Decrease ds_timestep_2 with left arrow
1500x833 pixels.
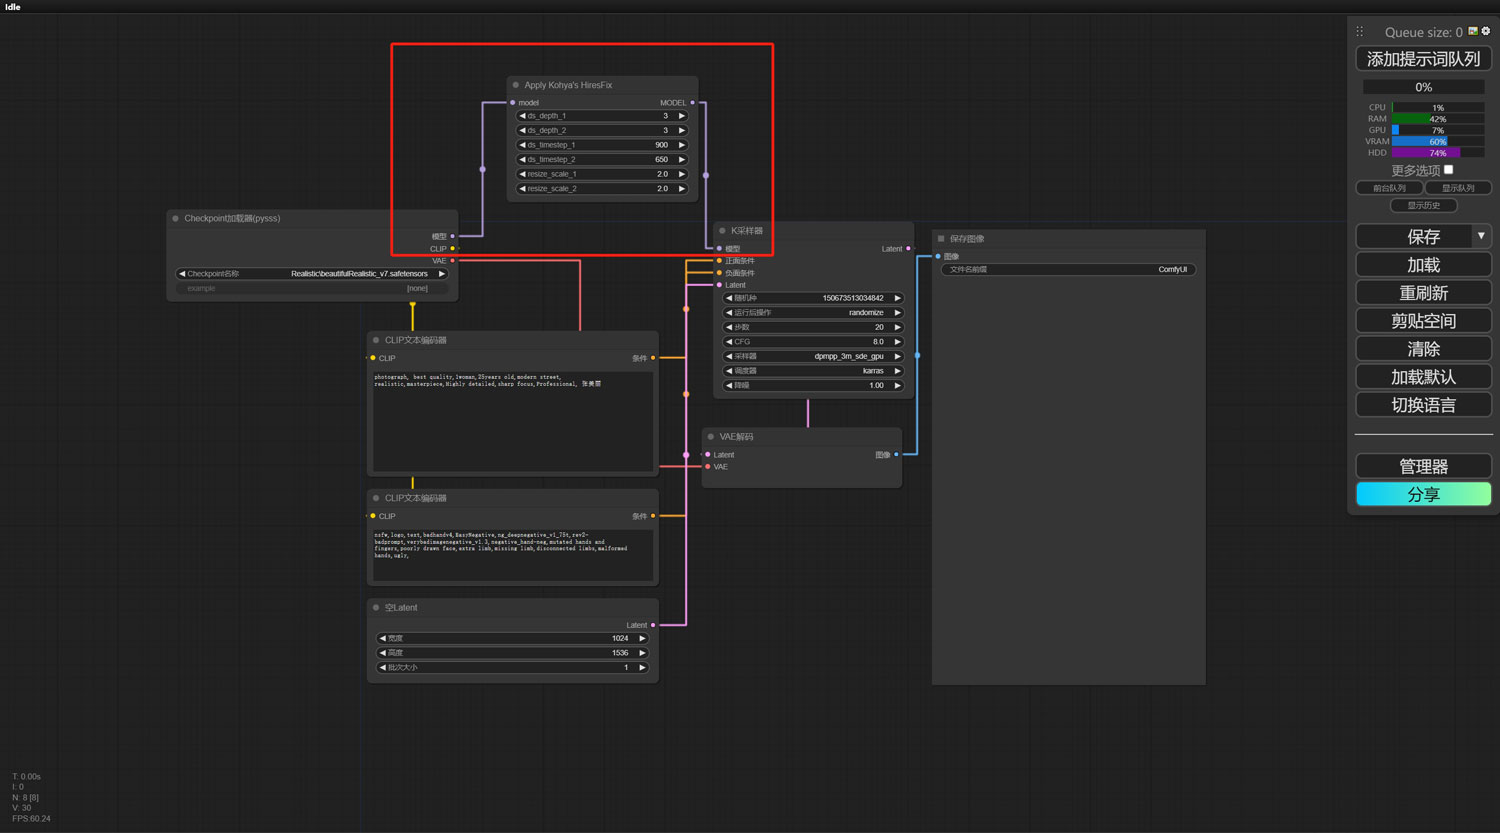click(522, 160)
